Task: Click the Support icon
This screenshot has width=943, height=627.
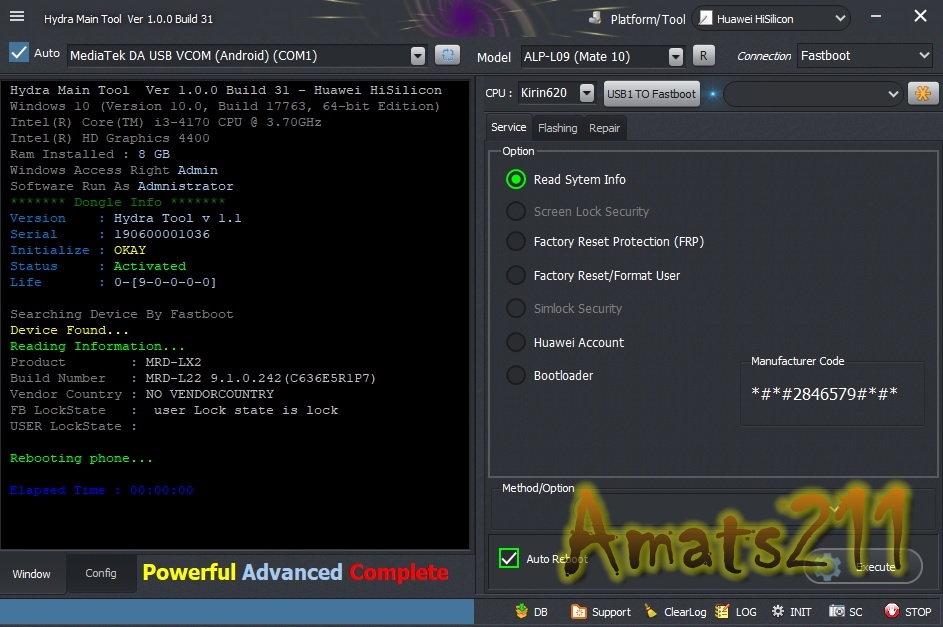Action: pyautogui.click(x=579, y=611)
